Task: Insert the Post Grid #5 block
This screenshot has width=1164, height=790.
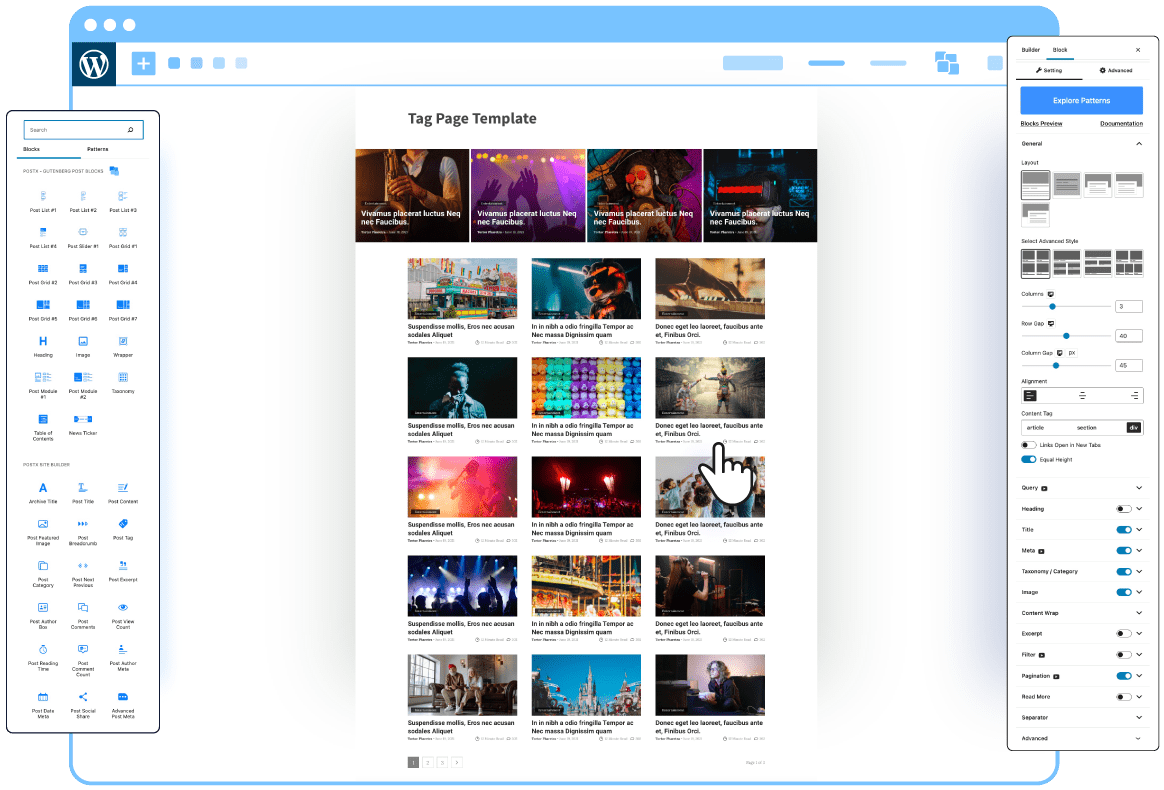Action: click(43, 310)
